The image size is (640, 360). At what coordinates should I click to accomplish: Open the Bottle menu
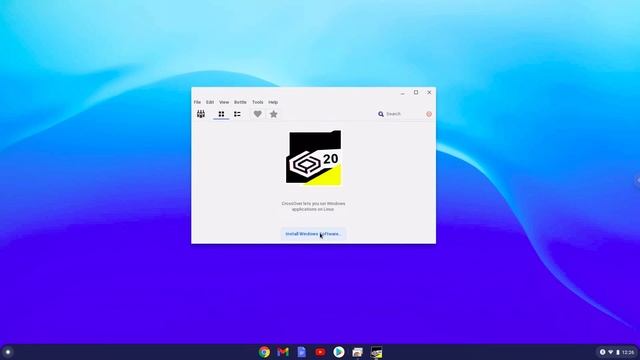point(240,102)
